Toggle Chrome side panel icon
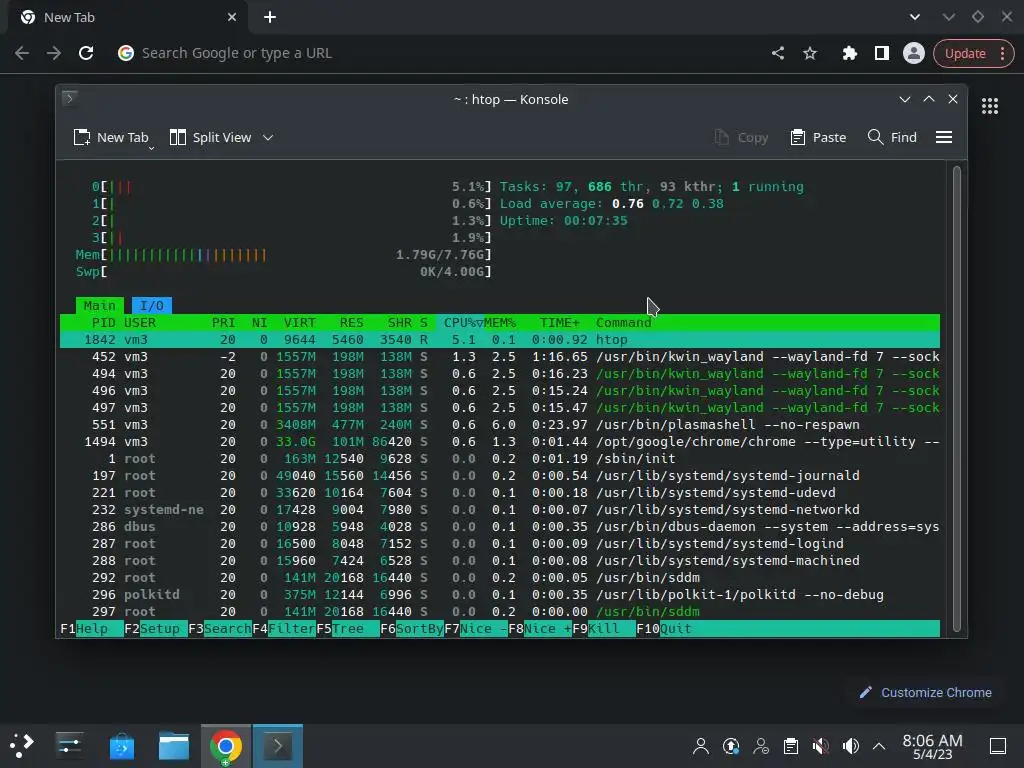Screen dimensions: 1024x768 882,53
